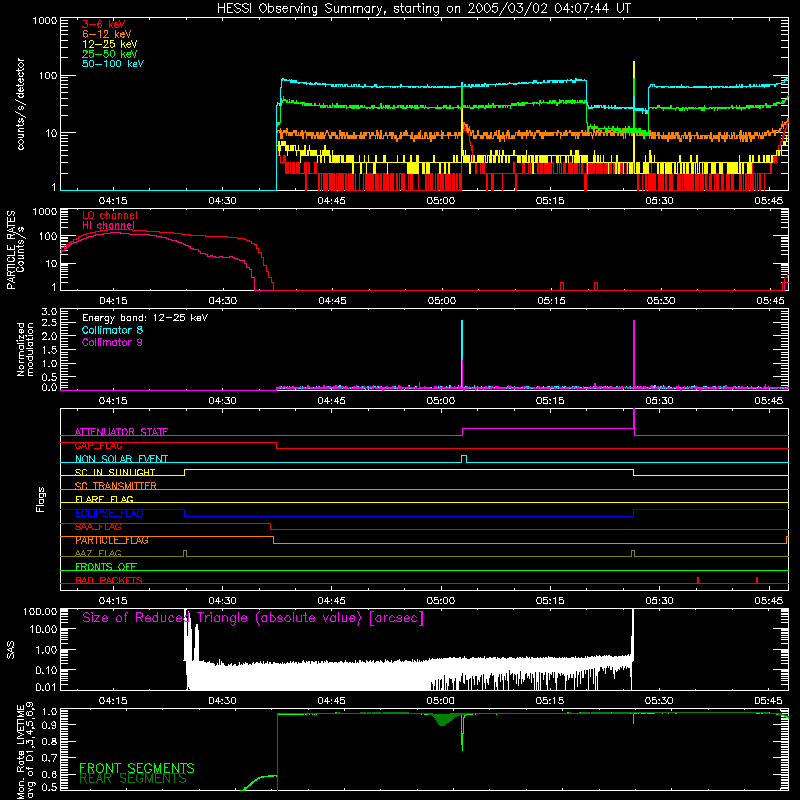Click the ATTENUATOR_STATE flag label
This screenshot has height=800, width=800.
tap(121, 432)
